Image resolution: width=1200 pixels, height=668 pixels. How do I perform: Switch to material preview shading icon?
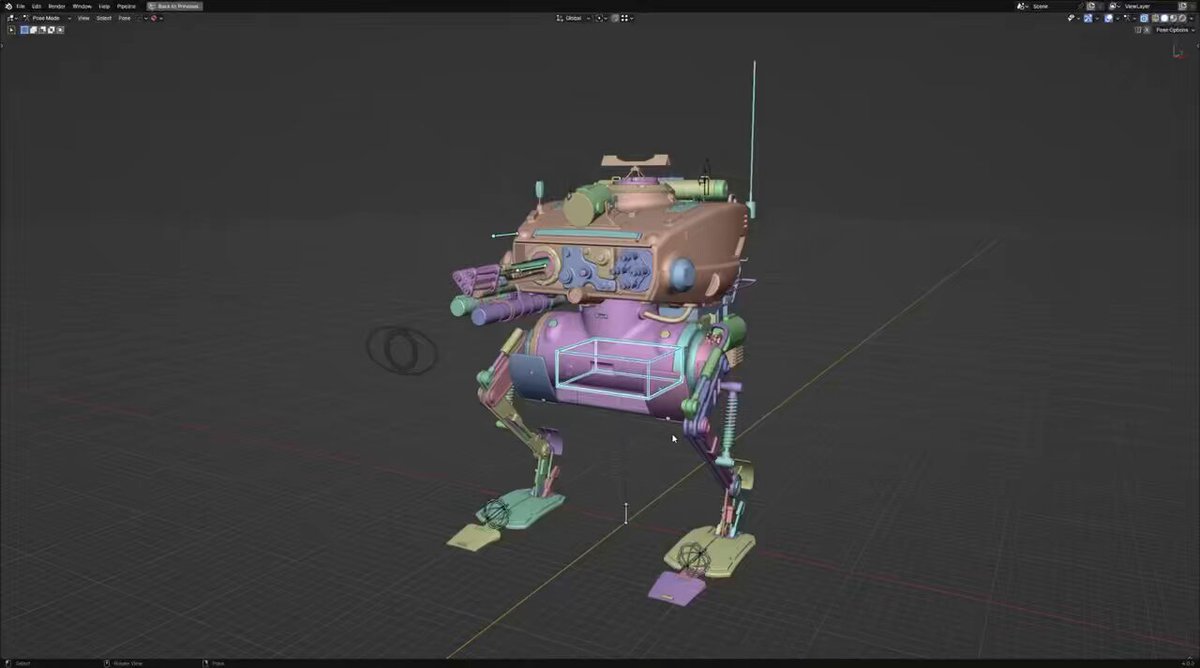point(1173,18)
